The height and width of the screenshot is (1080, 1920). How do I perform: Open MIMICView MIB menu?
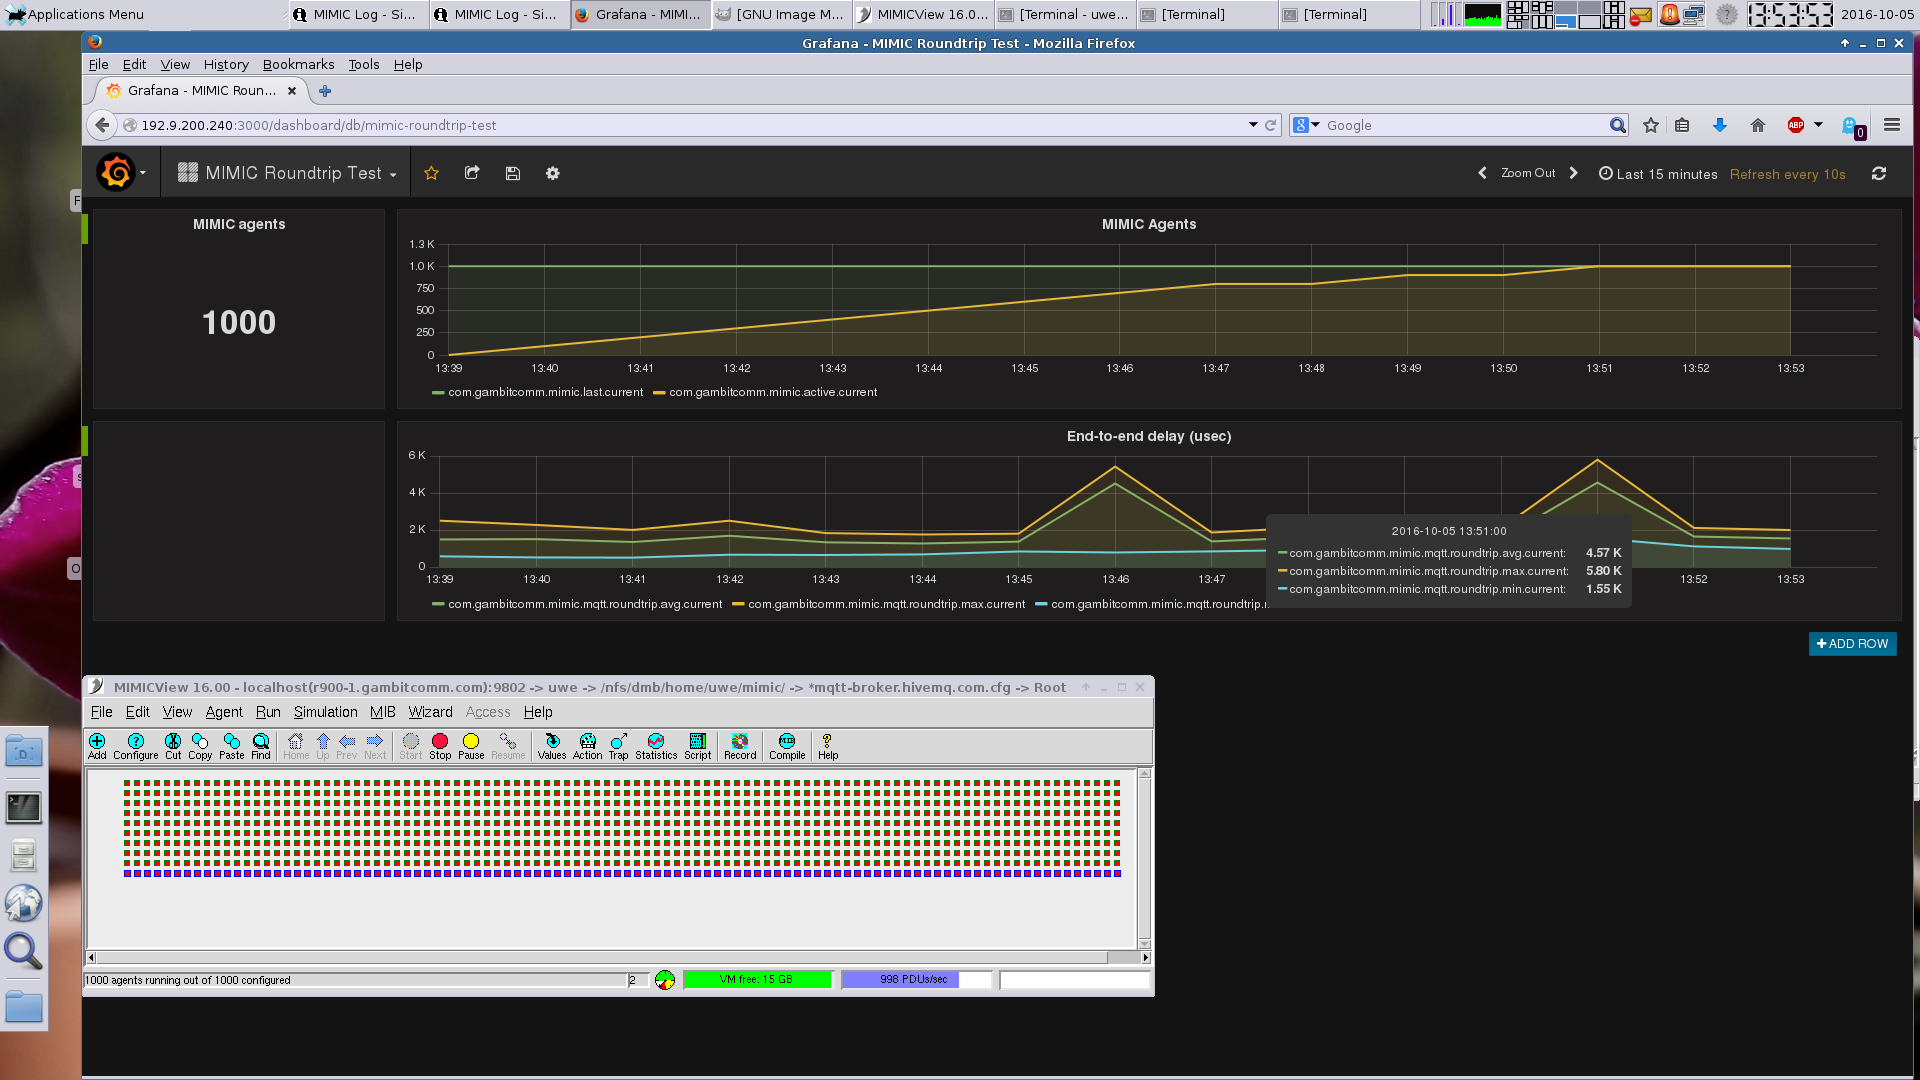click(x=383, y=712)
